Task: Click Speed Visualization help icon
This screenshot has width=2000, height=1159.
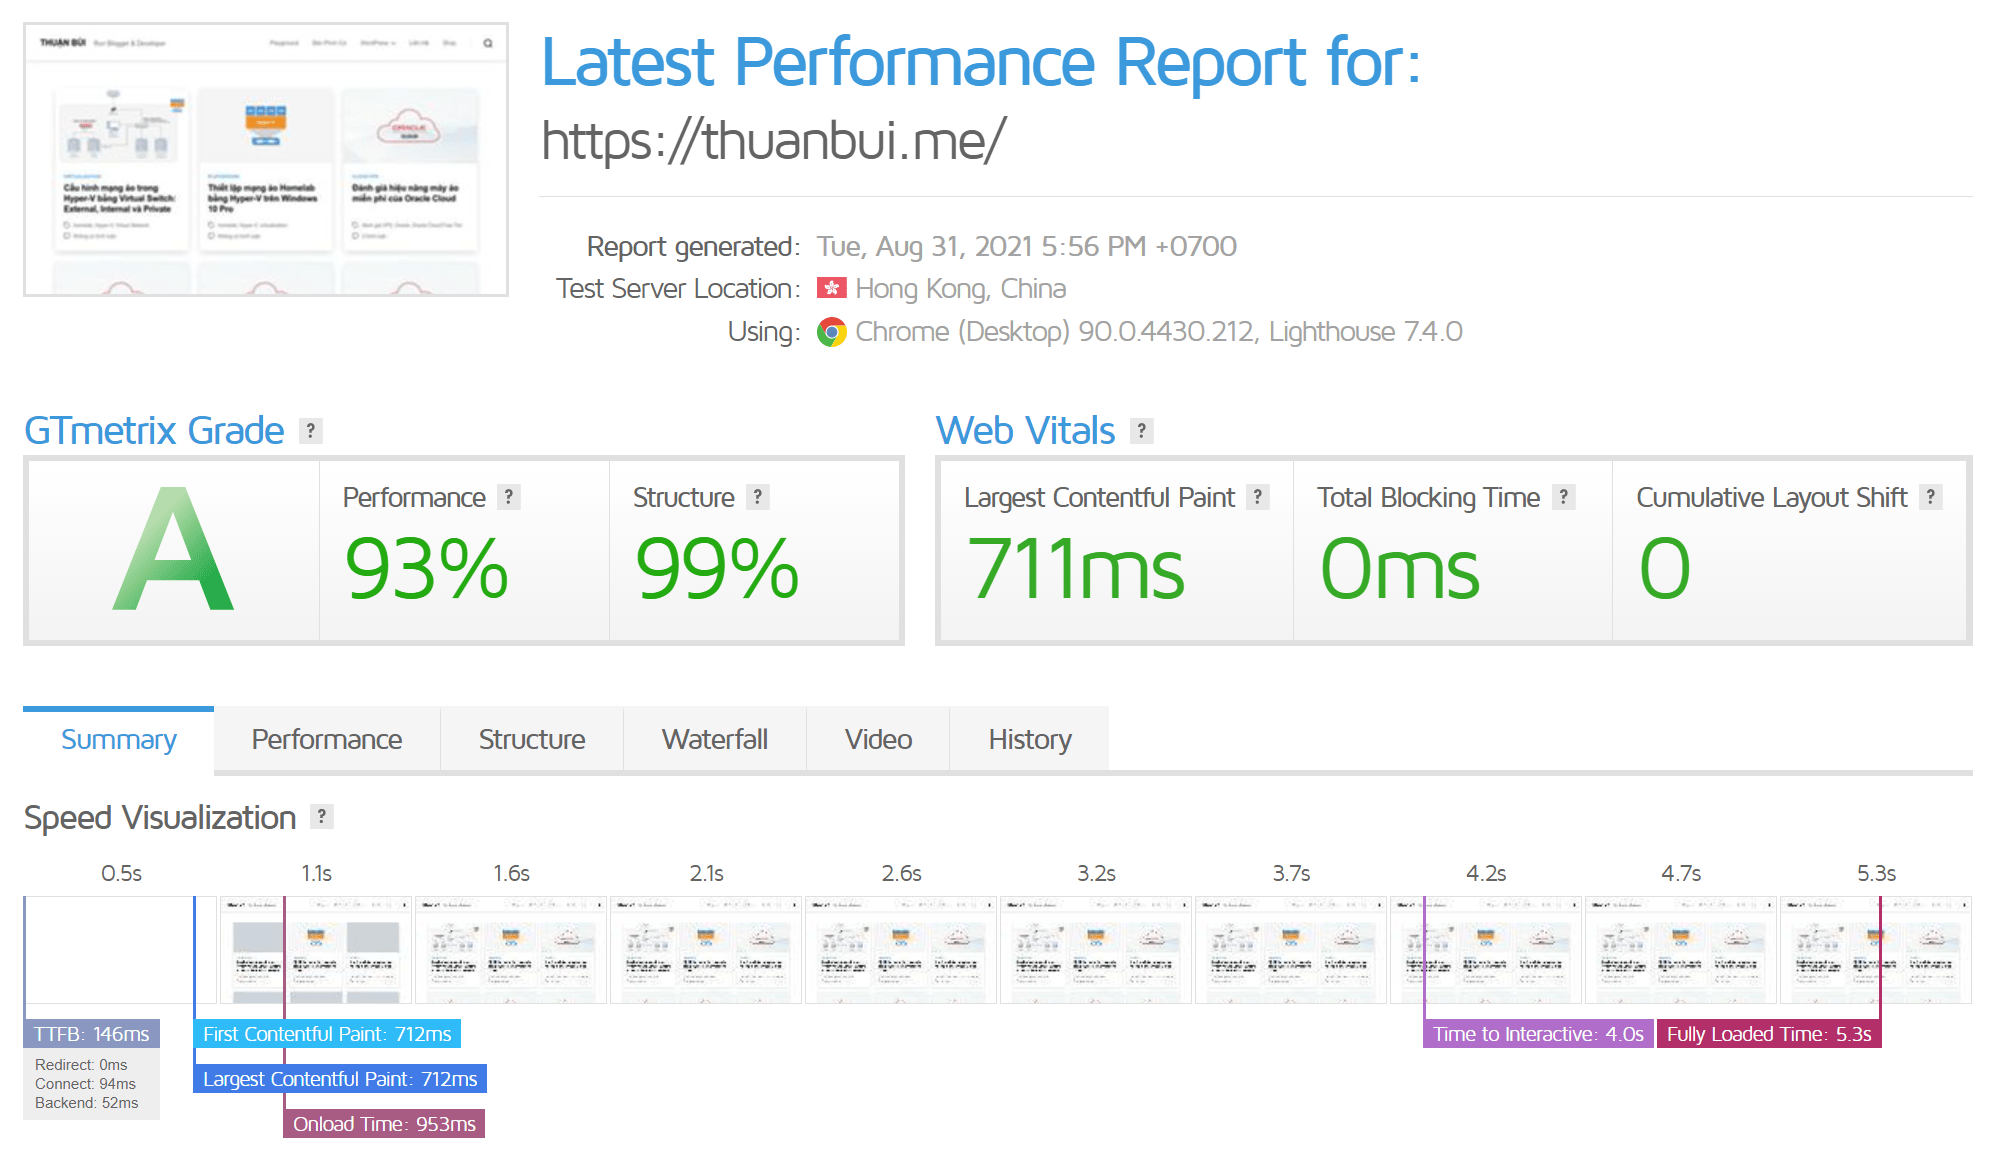Action: [x=321, y=817]
